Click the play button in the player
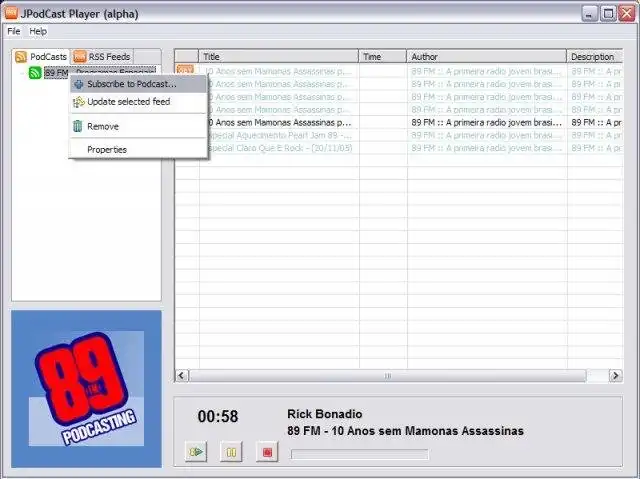This screenshot has width=640, height=479. pos(196,452)
